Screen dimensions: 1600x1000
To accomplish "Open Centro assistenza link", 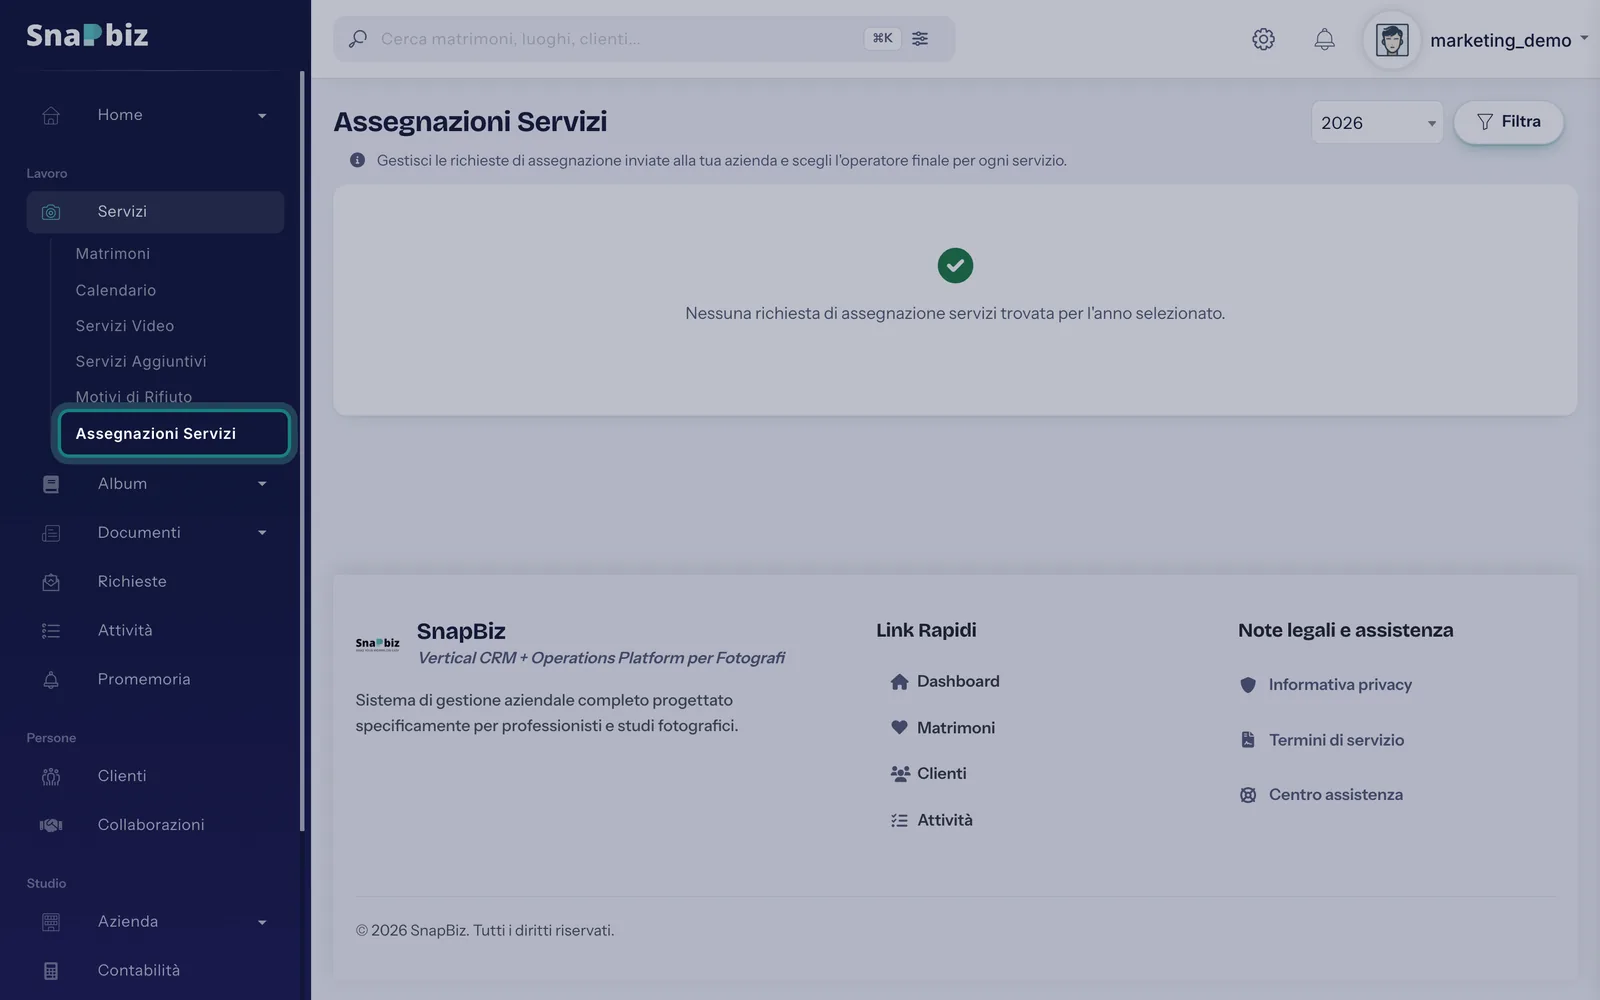I will [x=1321, y=795].
